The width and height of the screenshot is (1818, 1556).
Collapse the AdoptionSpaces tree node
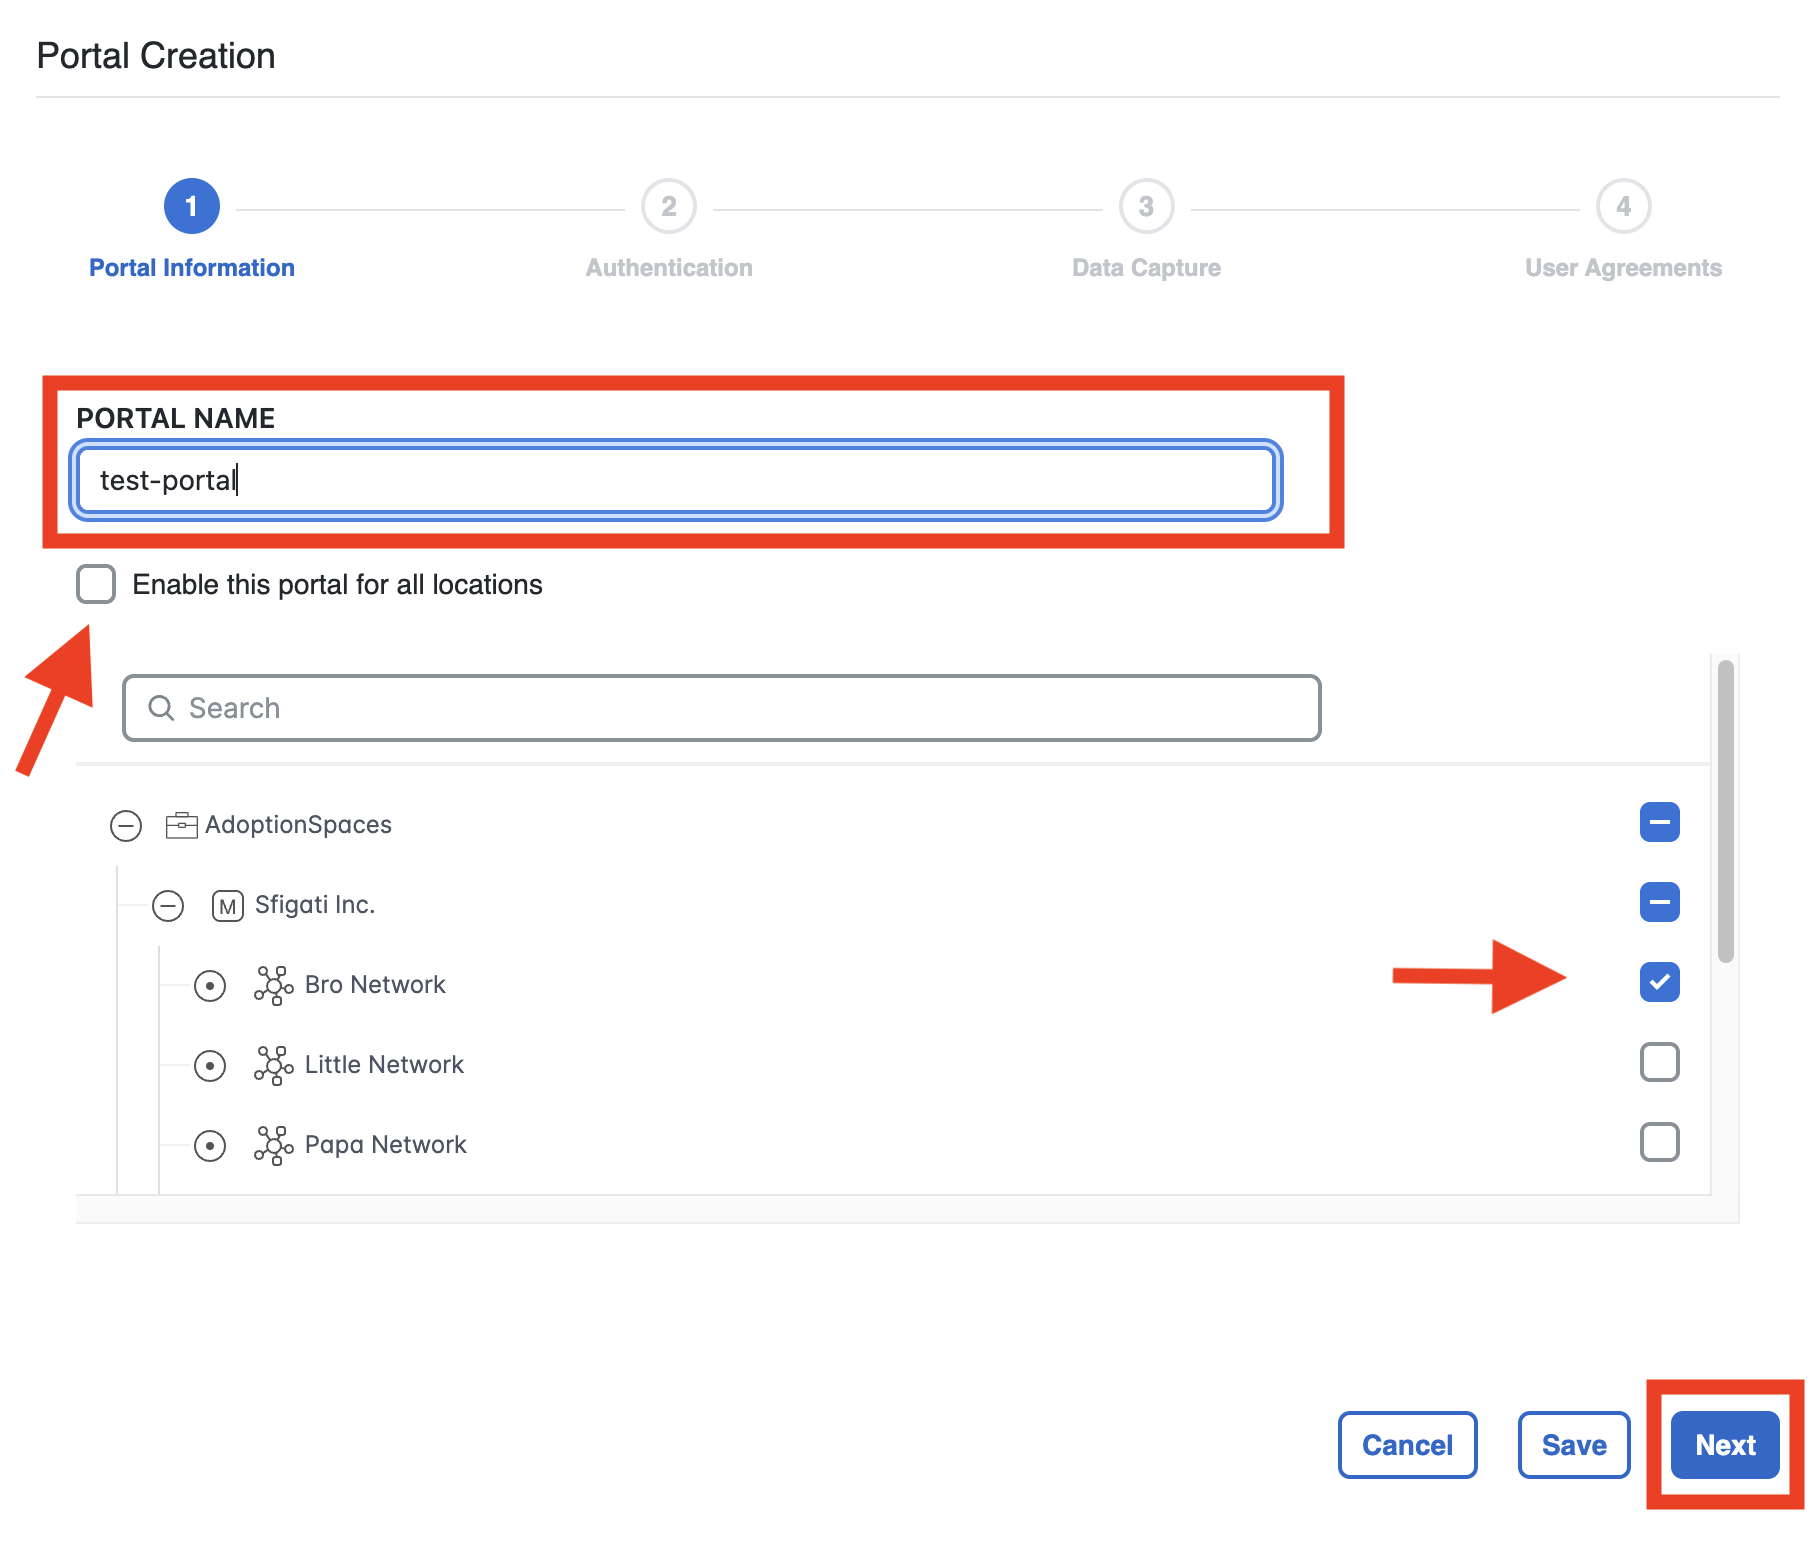[126, 826]
